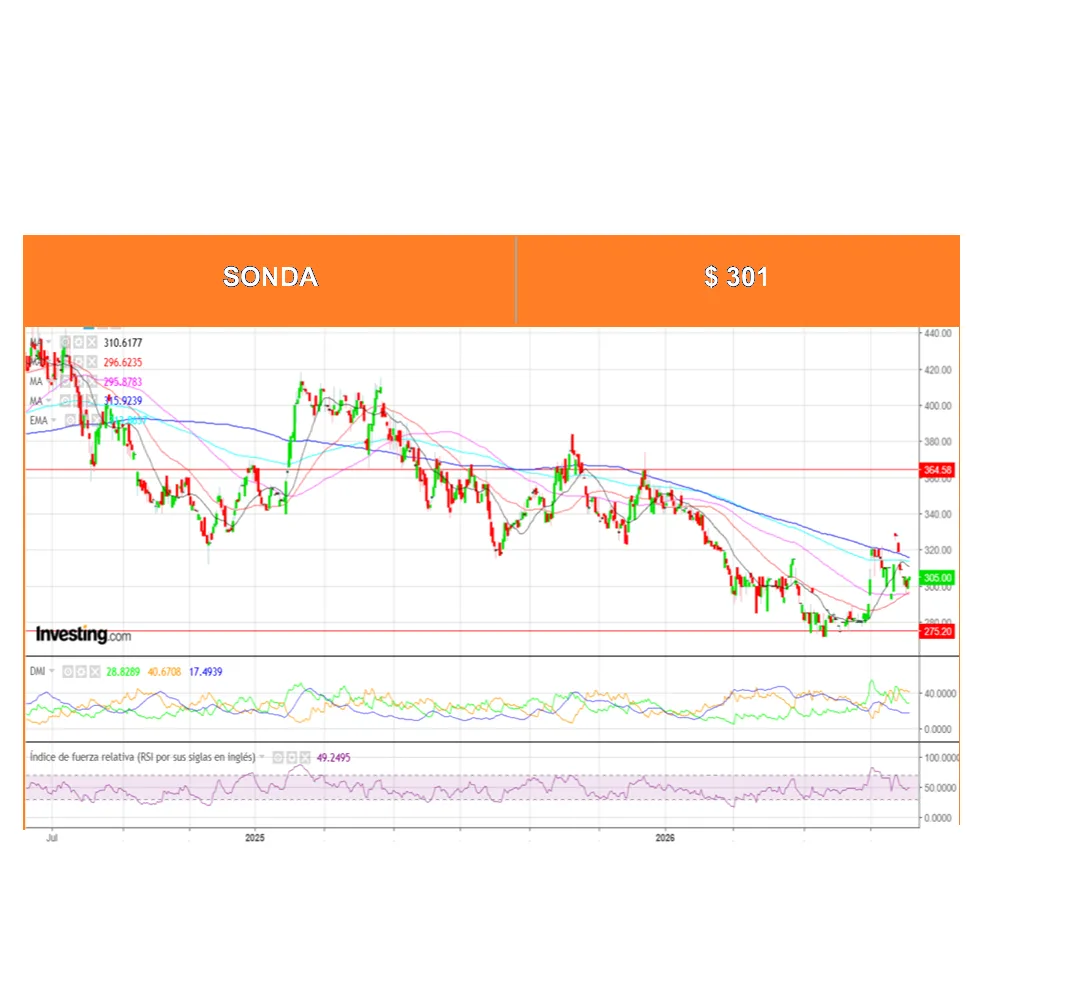Click the Jul label on time axis

52,838
